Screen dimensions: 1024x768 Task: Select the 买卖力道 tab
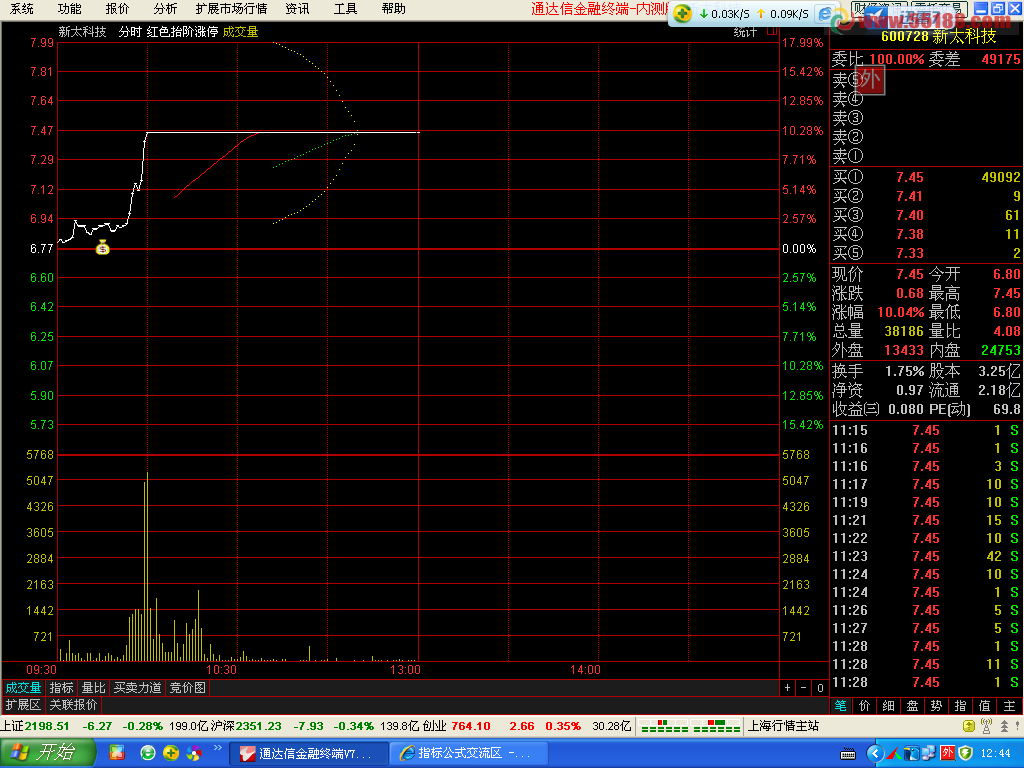click(x=137, y=688)
